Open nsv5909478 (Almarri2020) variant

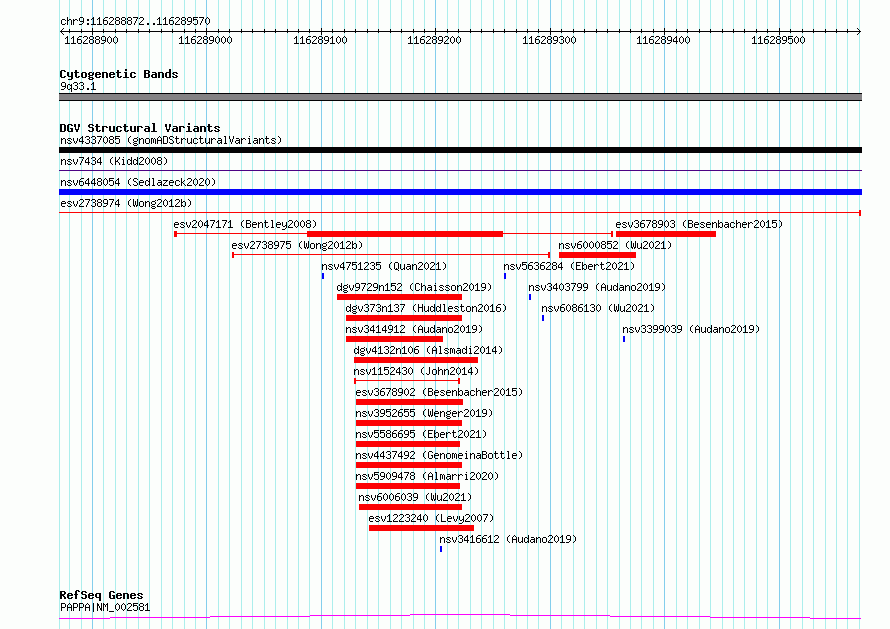point(427,476)
